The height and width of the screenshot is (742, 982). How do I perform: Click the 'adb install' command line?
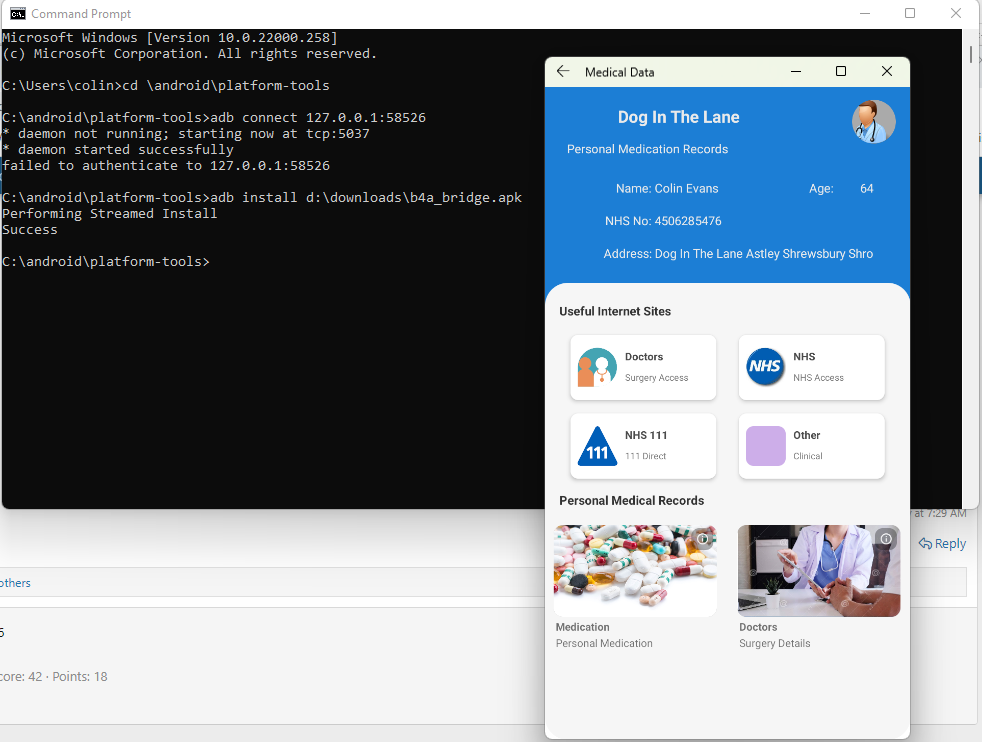pyautogui.click(x=262, y=197)
